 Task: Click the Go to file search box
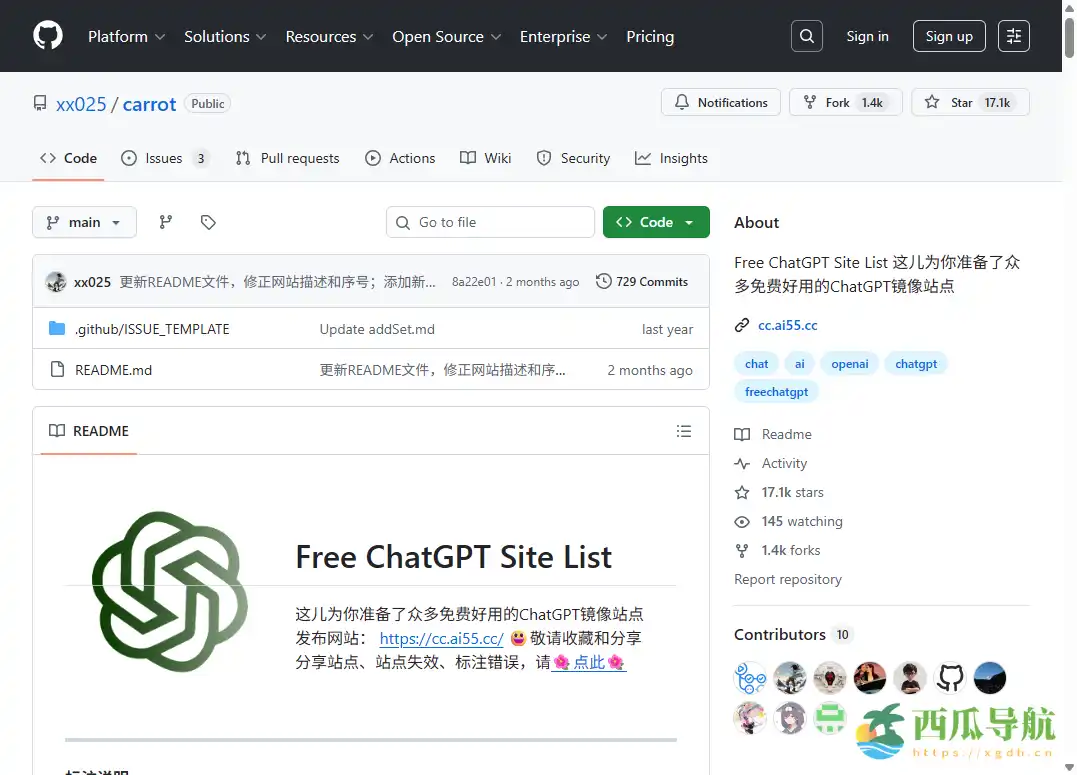click(x=490, y=222)
